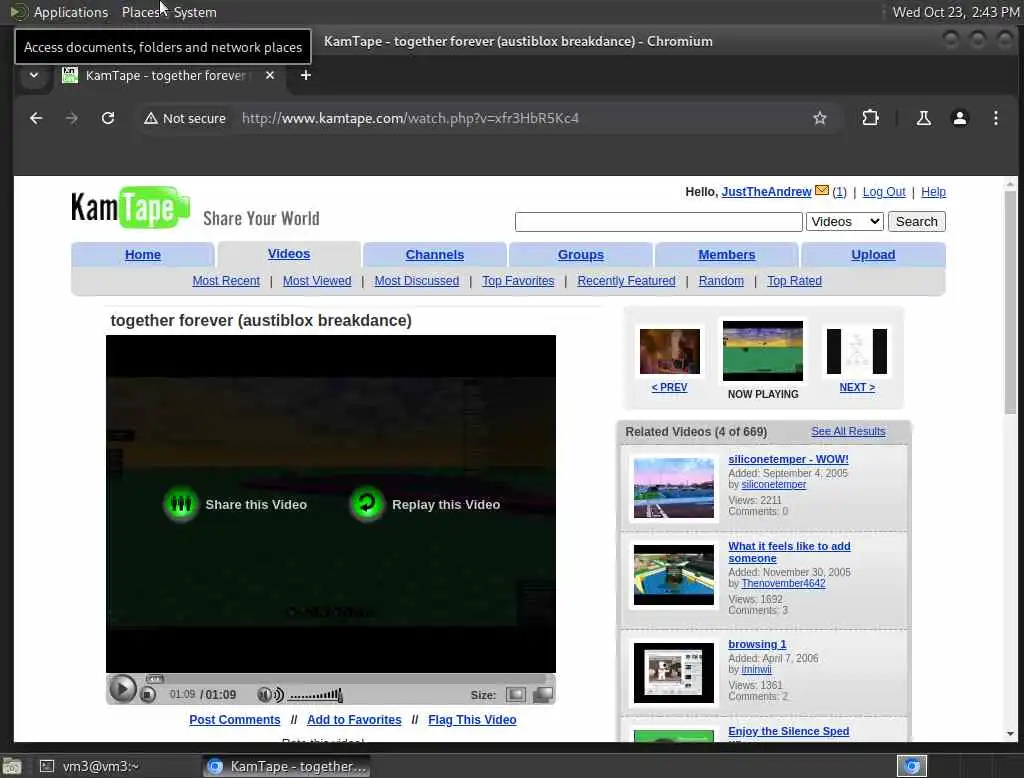1024x778 pixels.
Task: Play the video with the play button
Action: (122, 689)
